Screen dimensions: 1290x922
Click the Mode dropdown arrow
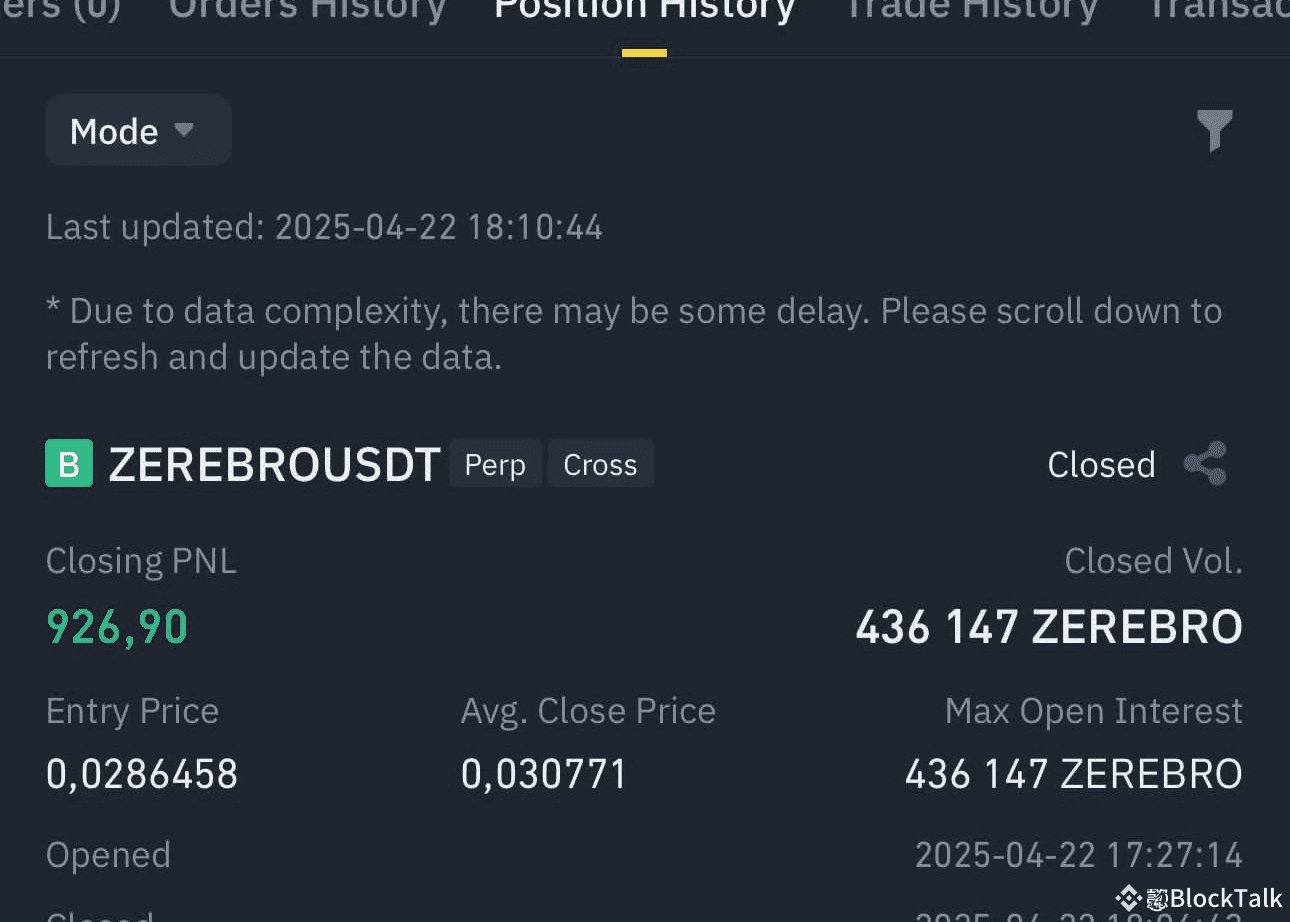pos(183,130)
